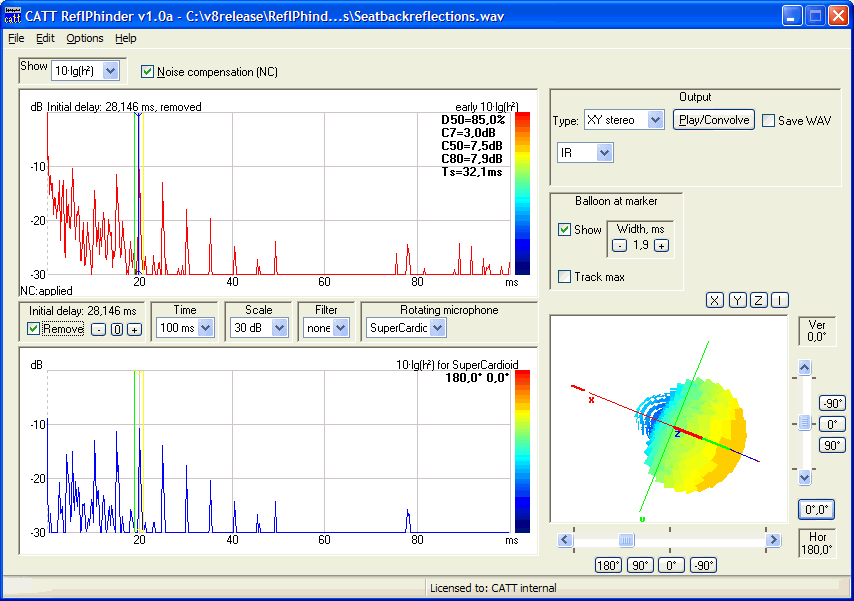Click the horizontal rotation slider thumb
Viewport: 854px width, 601px height.
click(x=626, y=540)
